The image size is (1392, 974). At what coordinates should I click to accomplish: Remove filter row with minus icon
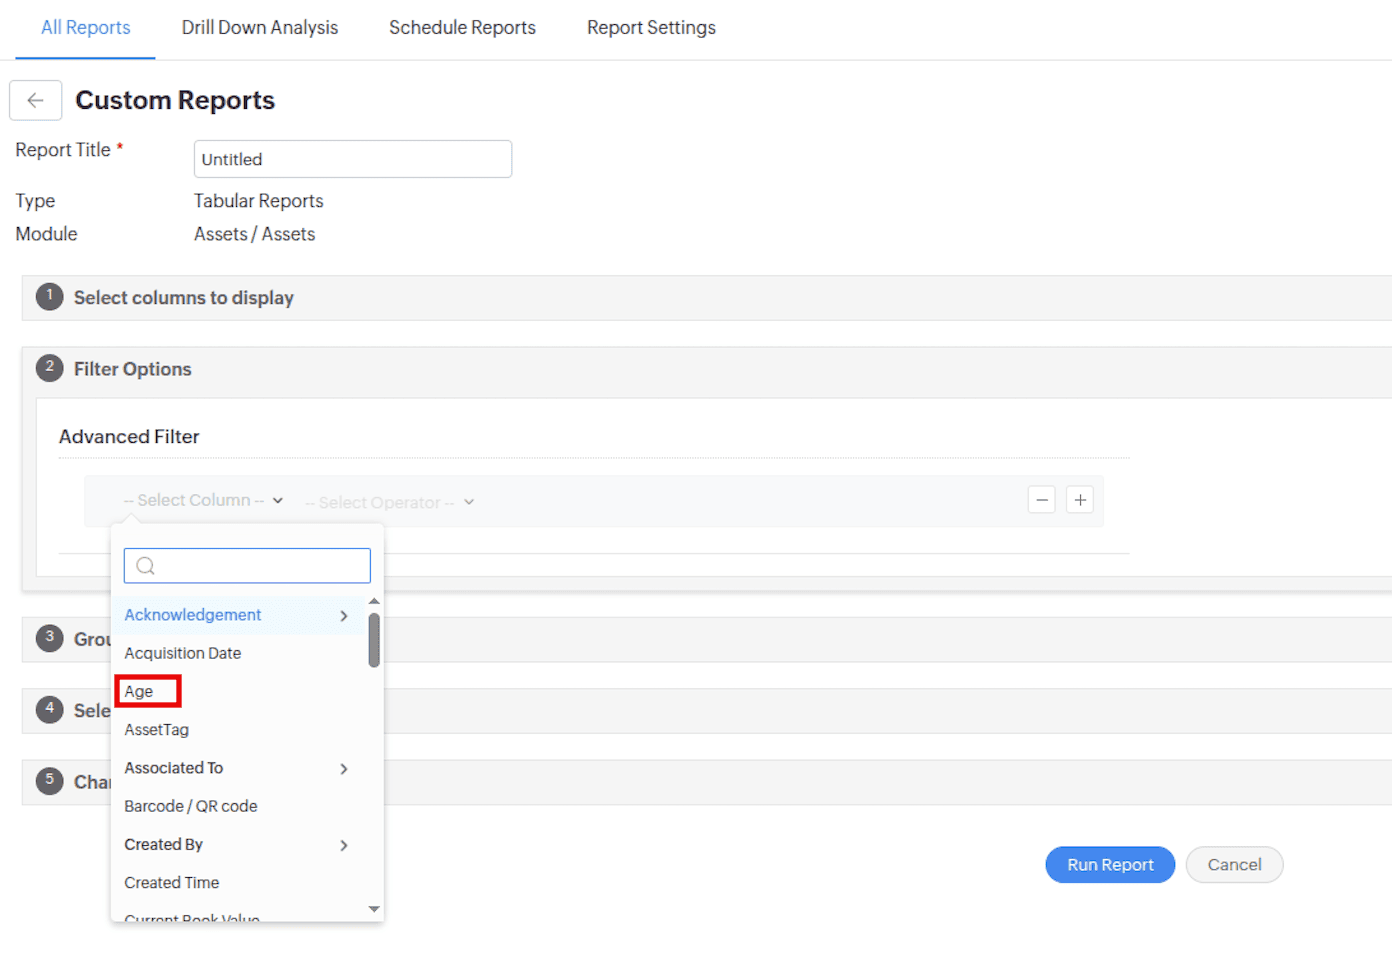point(1042,500)
